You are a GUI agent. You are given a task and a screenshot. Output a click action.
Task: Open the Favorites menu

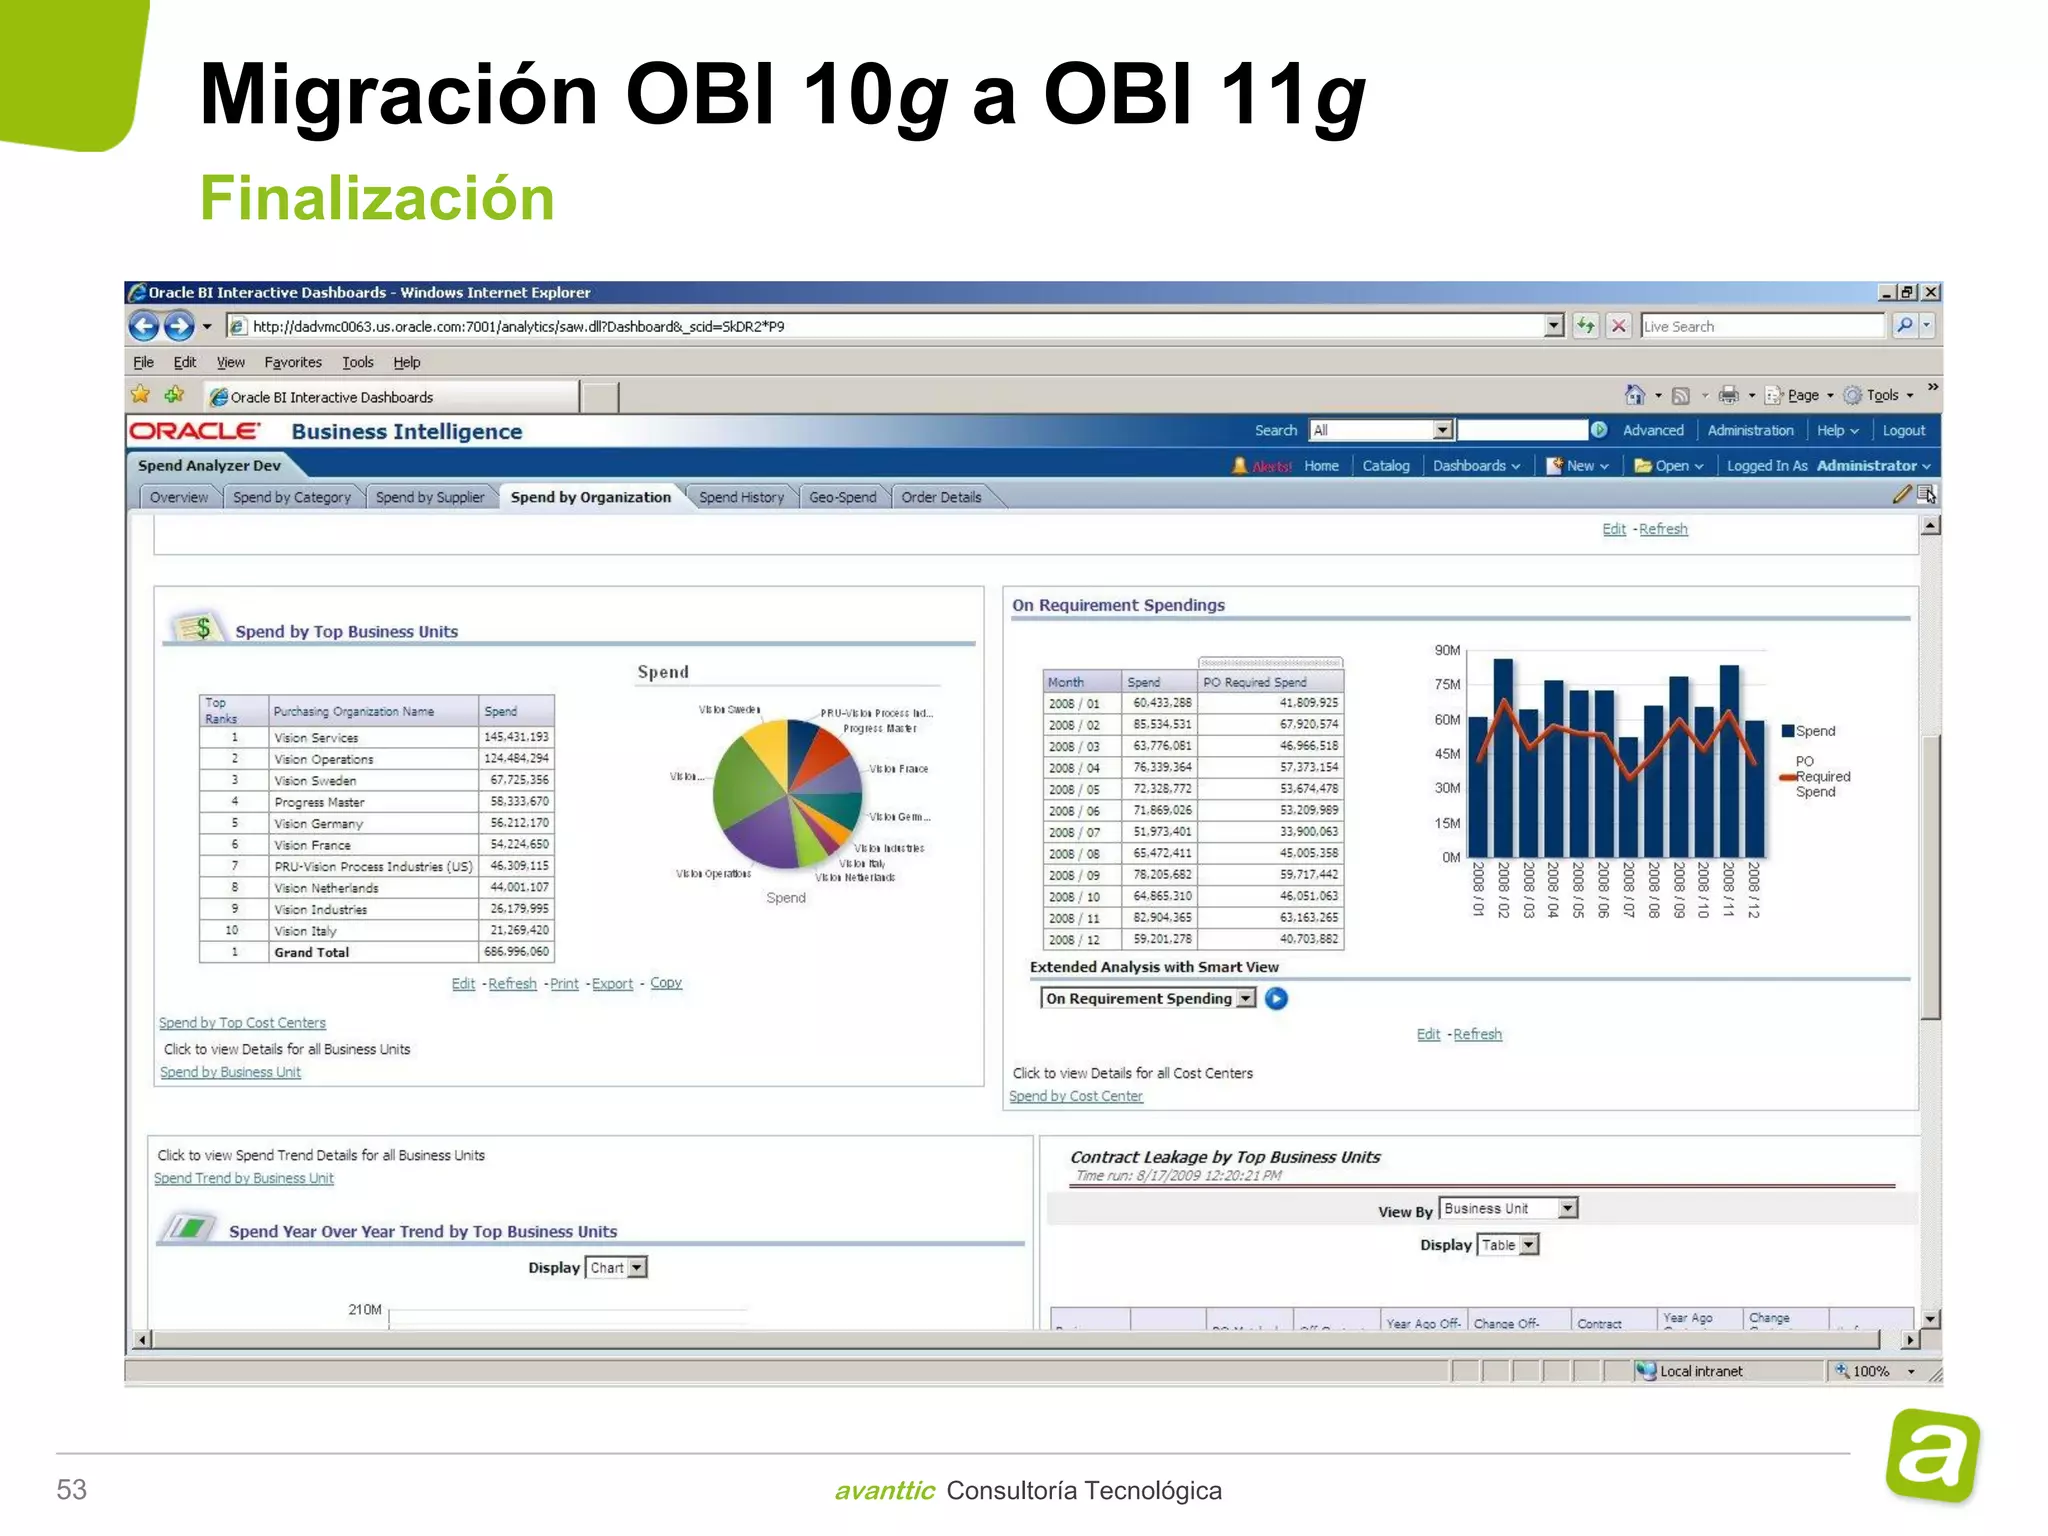pyautogui.click(x=293, y=362)
